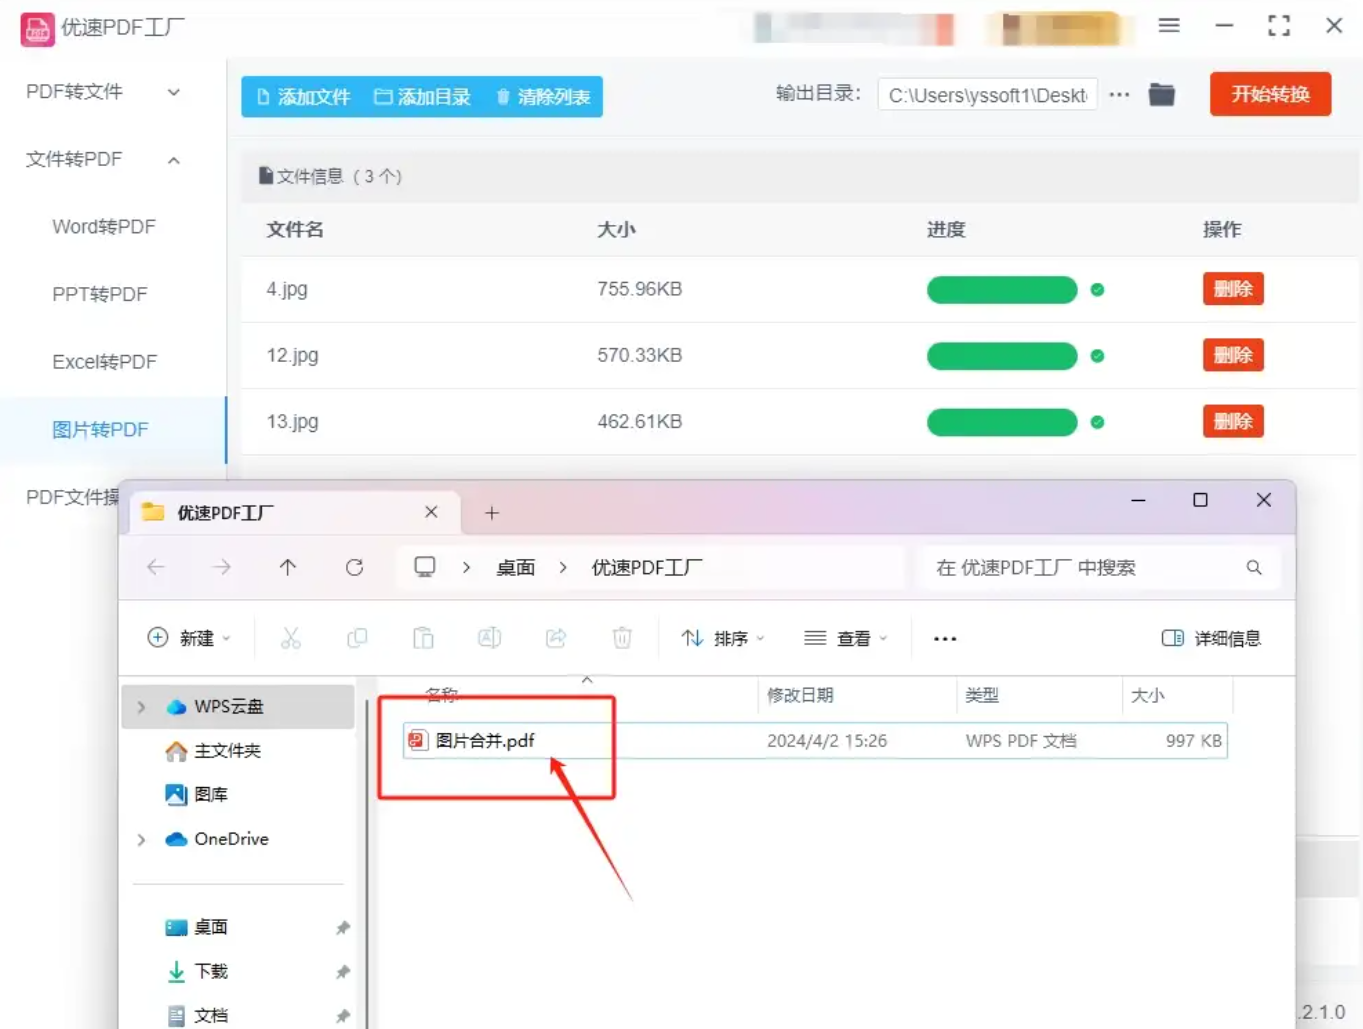This screenshot has height=1029, width=1363.
Task: Select Word转PDF in the sidebar
Action: [x=104, y=227]
